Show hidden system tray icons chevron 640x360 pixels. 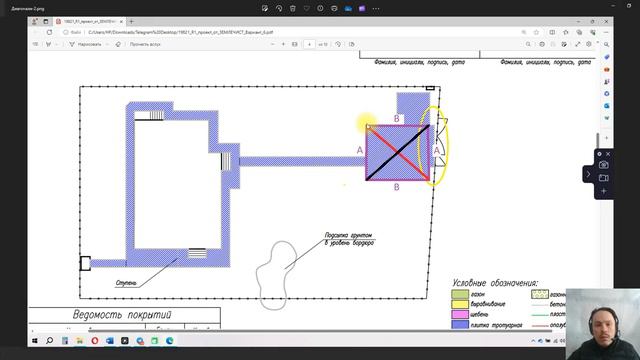[533, 340]
